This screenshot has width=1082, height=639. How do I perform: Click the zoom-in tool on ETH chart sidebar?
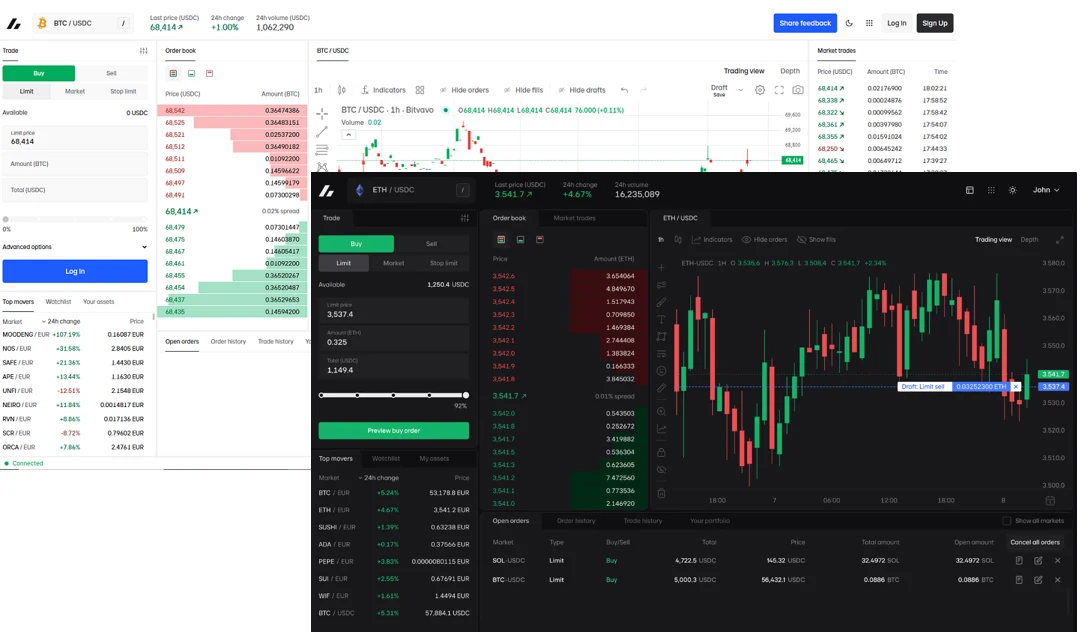point(660,408)
